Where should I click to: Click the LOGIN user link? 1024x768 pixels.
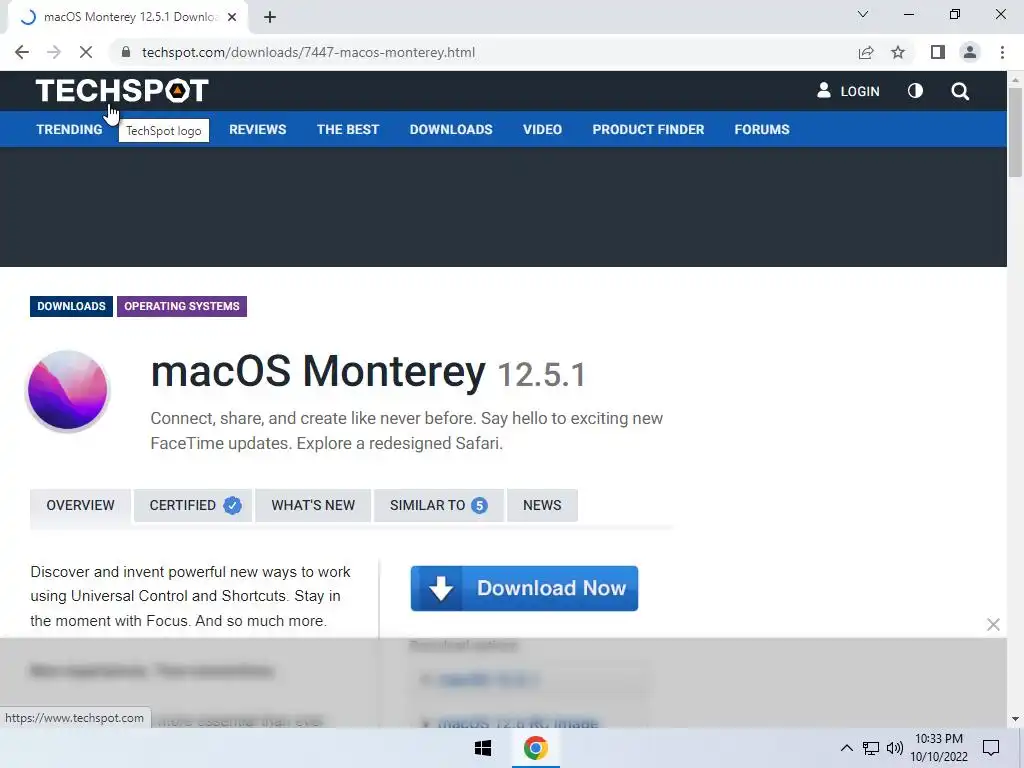(848, 91)
